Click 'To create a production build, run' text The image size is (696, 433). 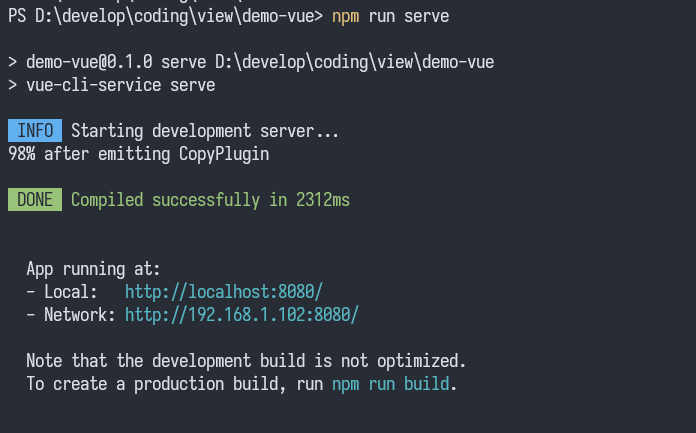click(174, 384)
